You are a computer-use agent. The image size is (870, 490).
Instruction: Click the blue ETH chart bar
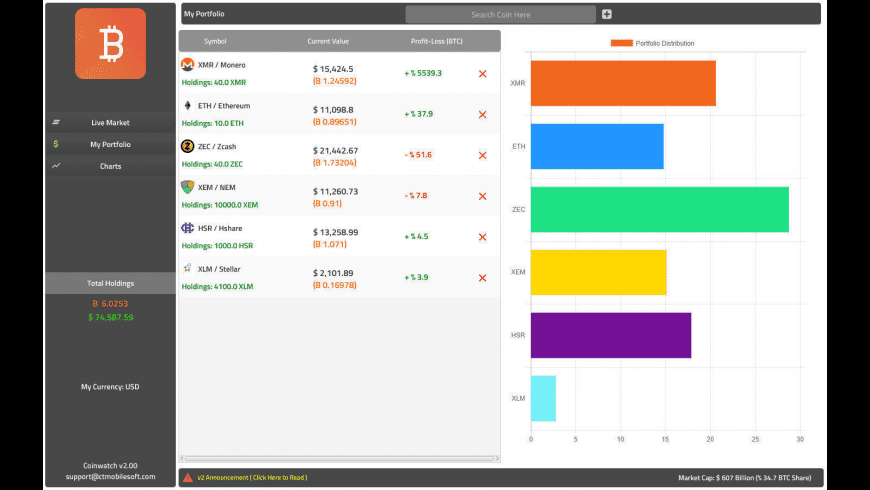click(597, 147)
